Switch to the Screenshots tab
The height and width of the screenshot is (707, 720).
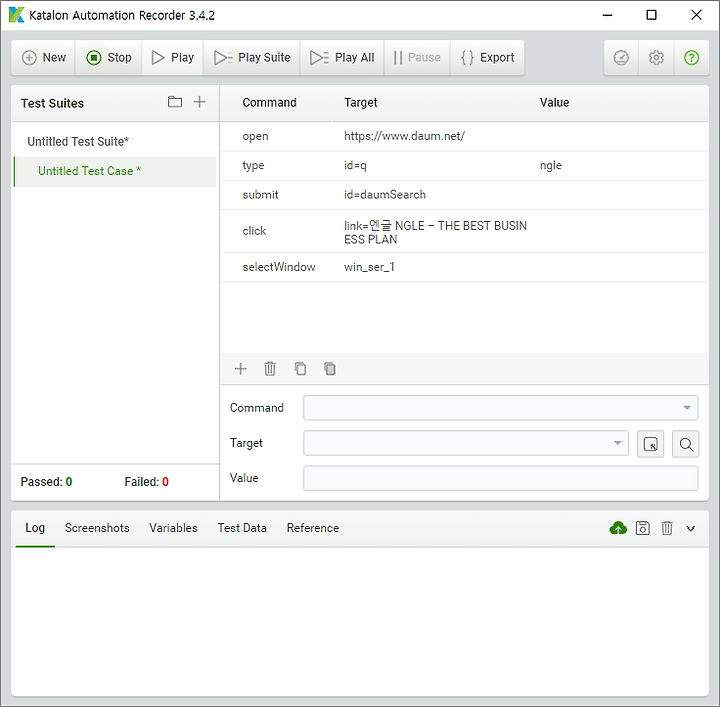pyautogui.click(x=97, y=528)
